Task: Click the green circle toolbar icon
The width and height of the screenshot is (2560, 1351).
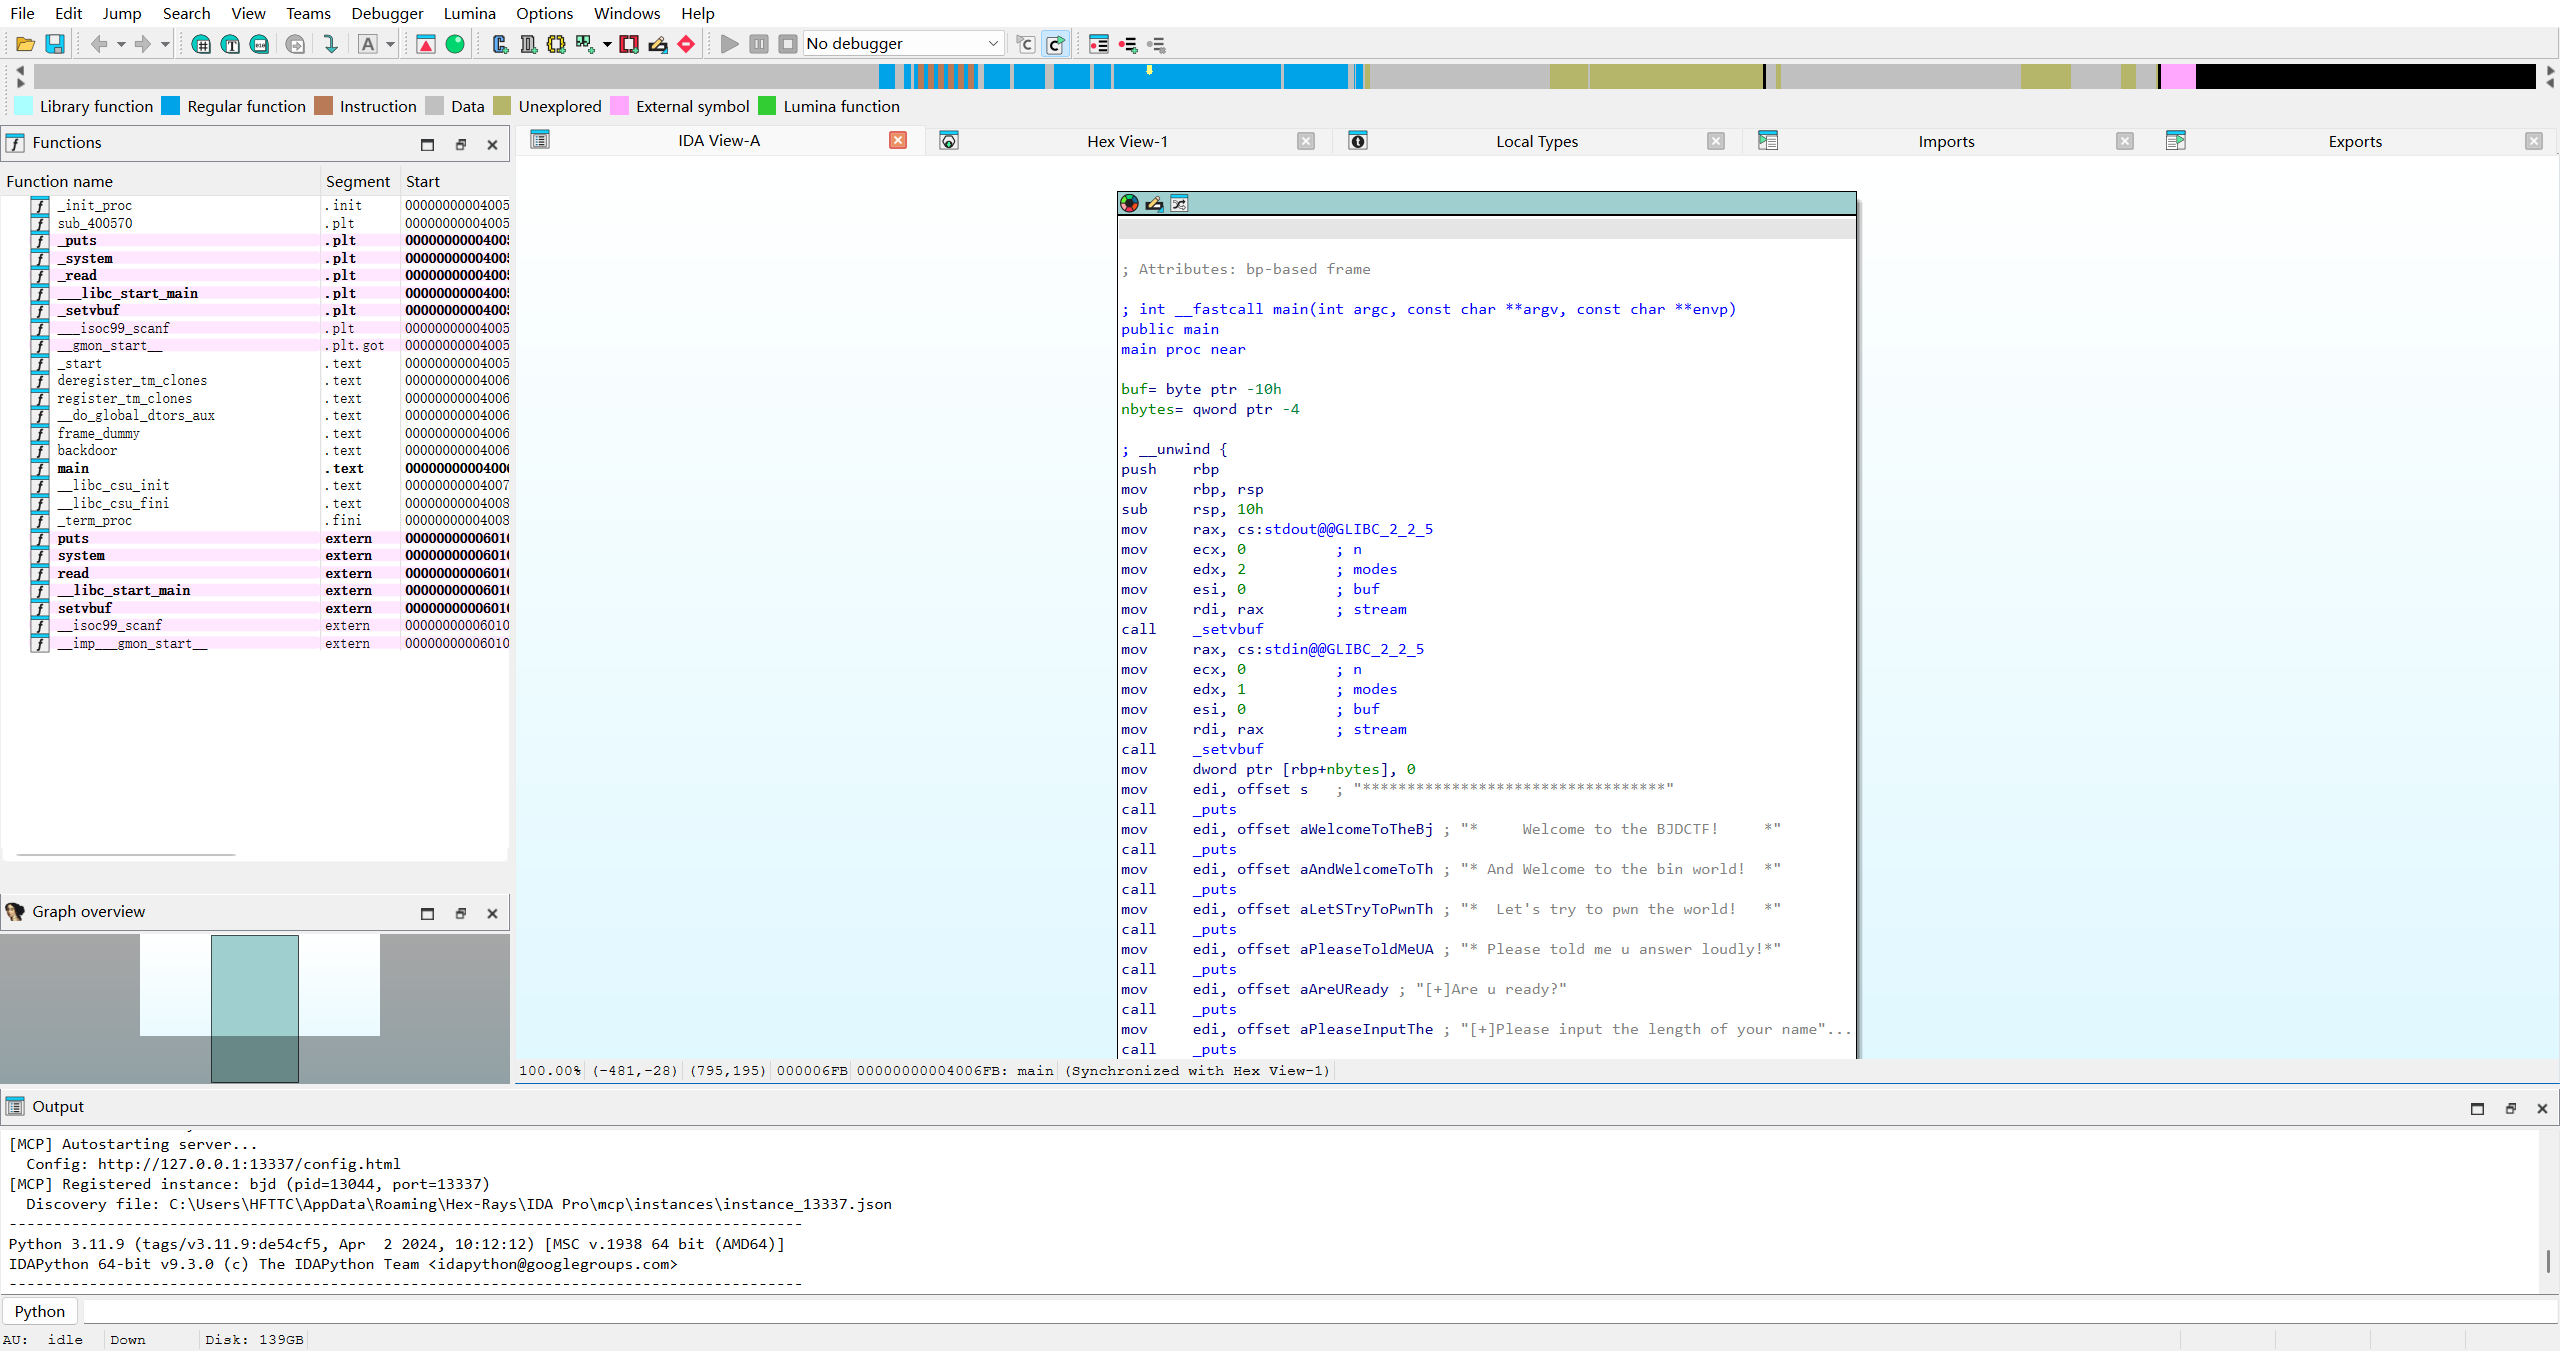Action: point(455,44)
